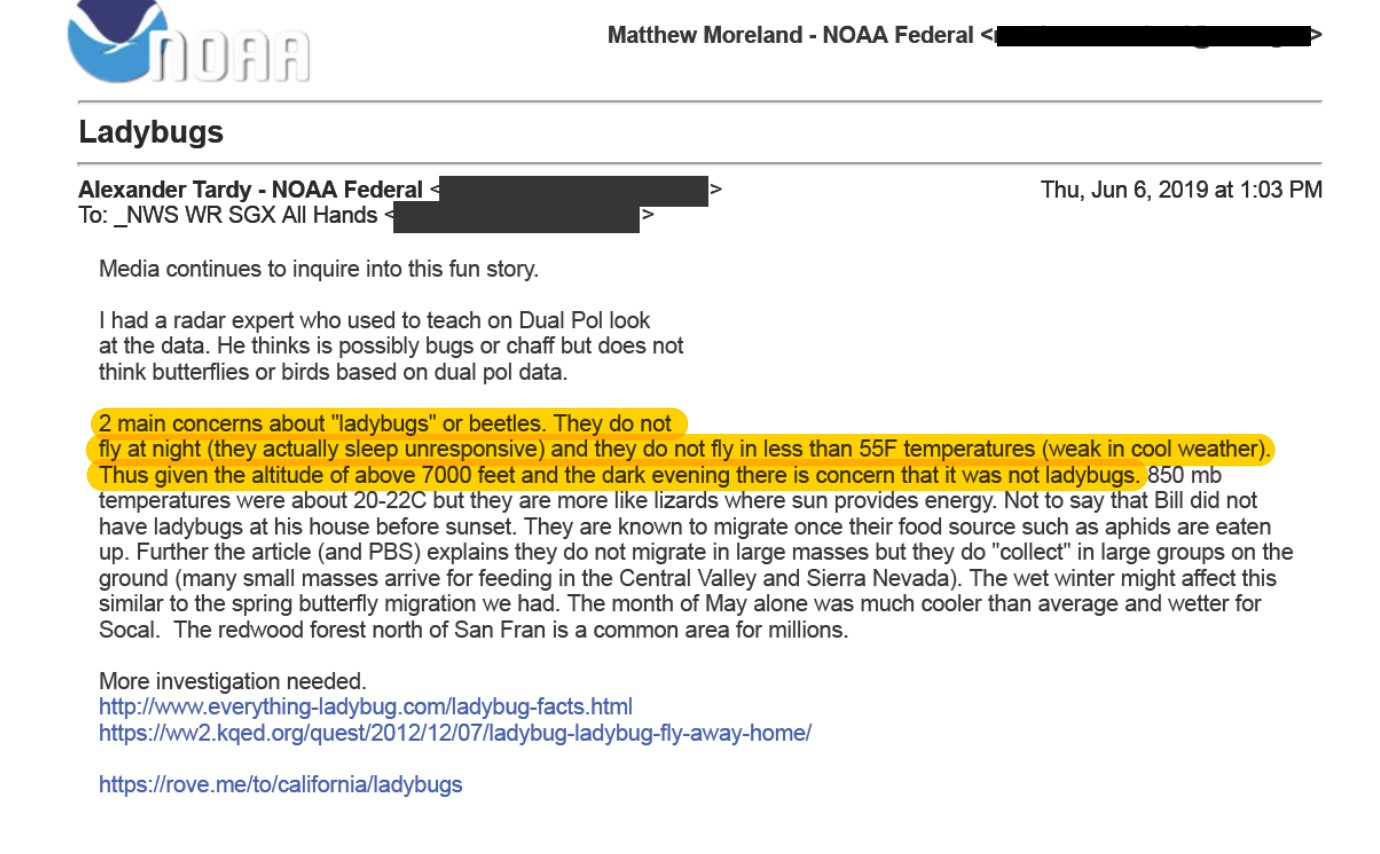1380x854 pixels.
Task: Click the Thu, Jun 6, 2019 timestamp
Action: click(x=1181, y=190)
